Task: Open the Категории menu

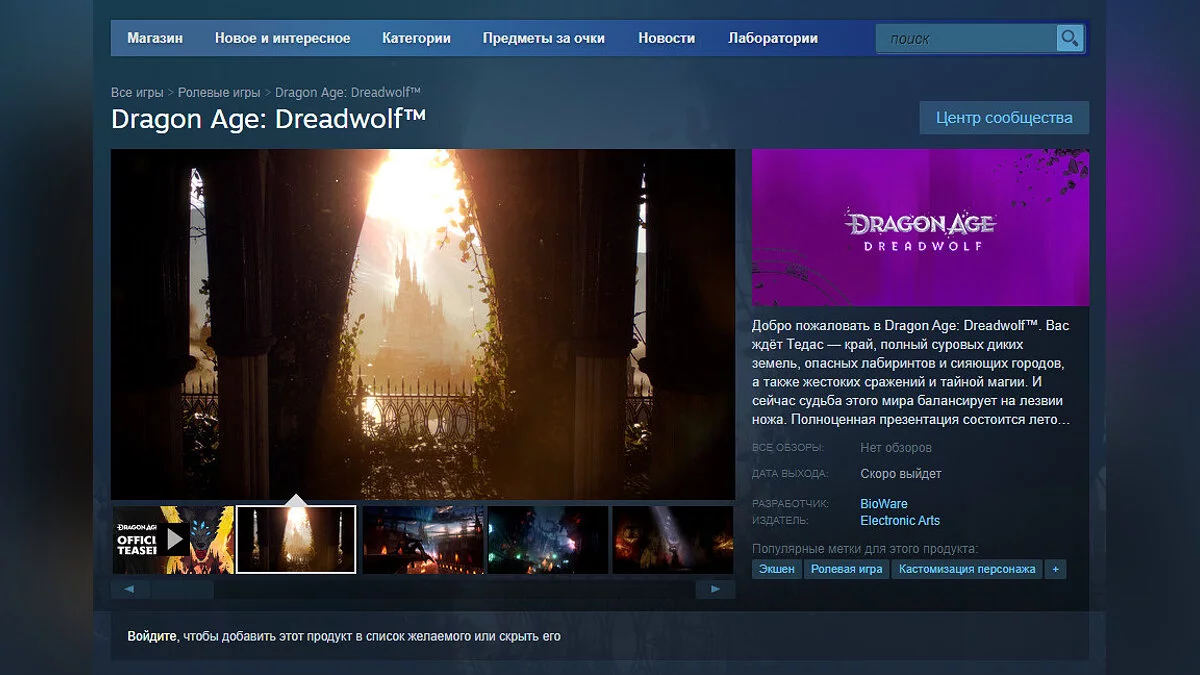Action: coord(416,38)
